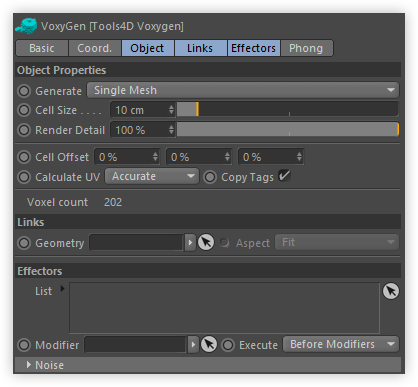Expand the Effectors List triangle
The image size is (418, 387).
click(x=62, y=289)
